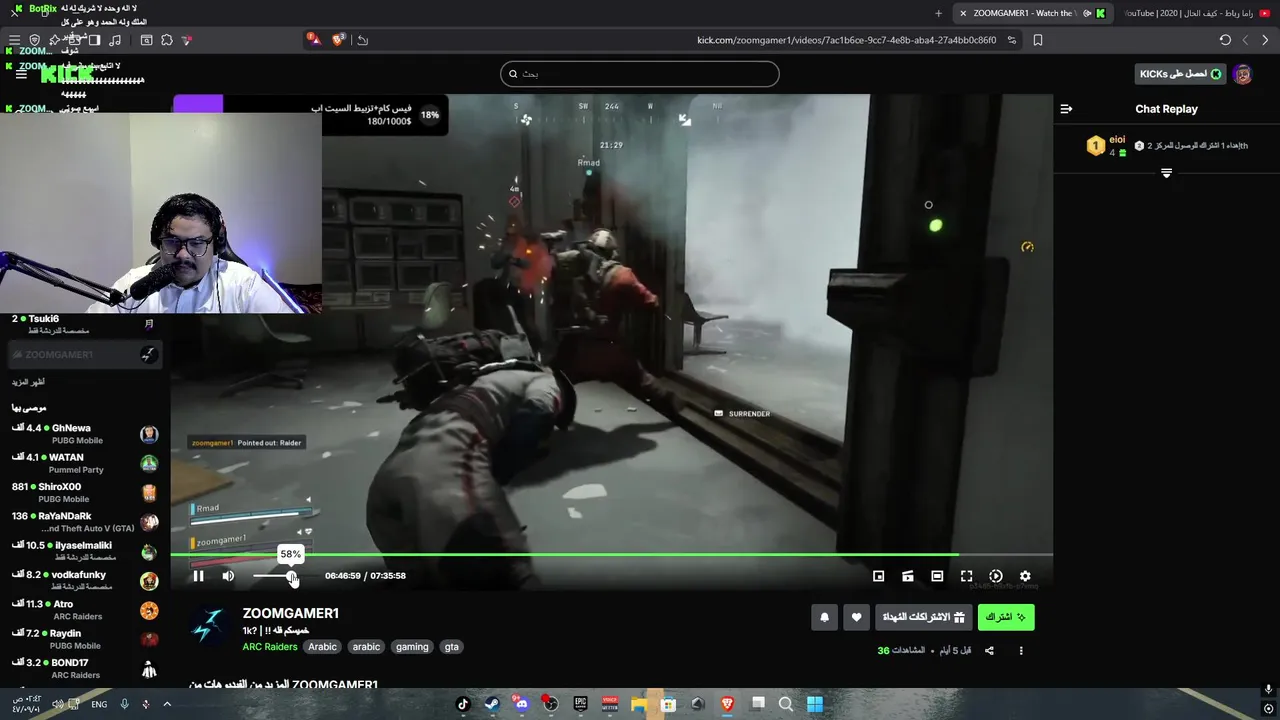Open recommended channel GhNewa
This screenshot has width=1280, height=720.
[x=85, y=434]
